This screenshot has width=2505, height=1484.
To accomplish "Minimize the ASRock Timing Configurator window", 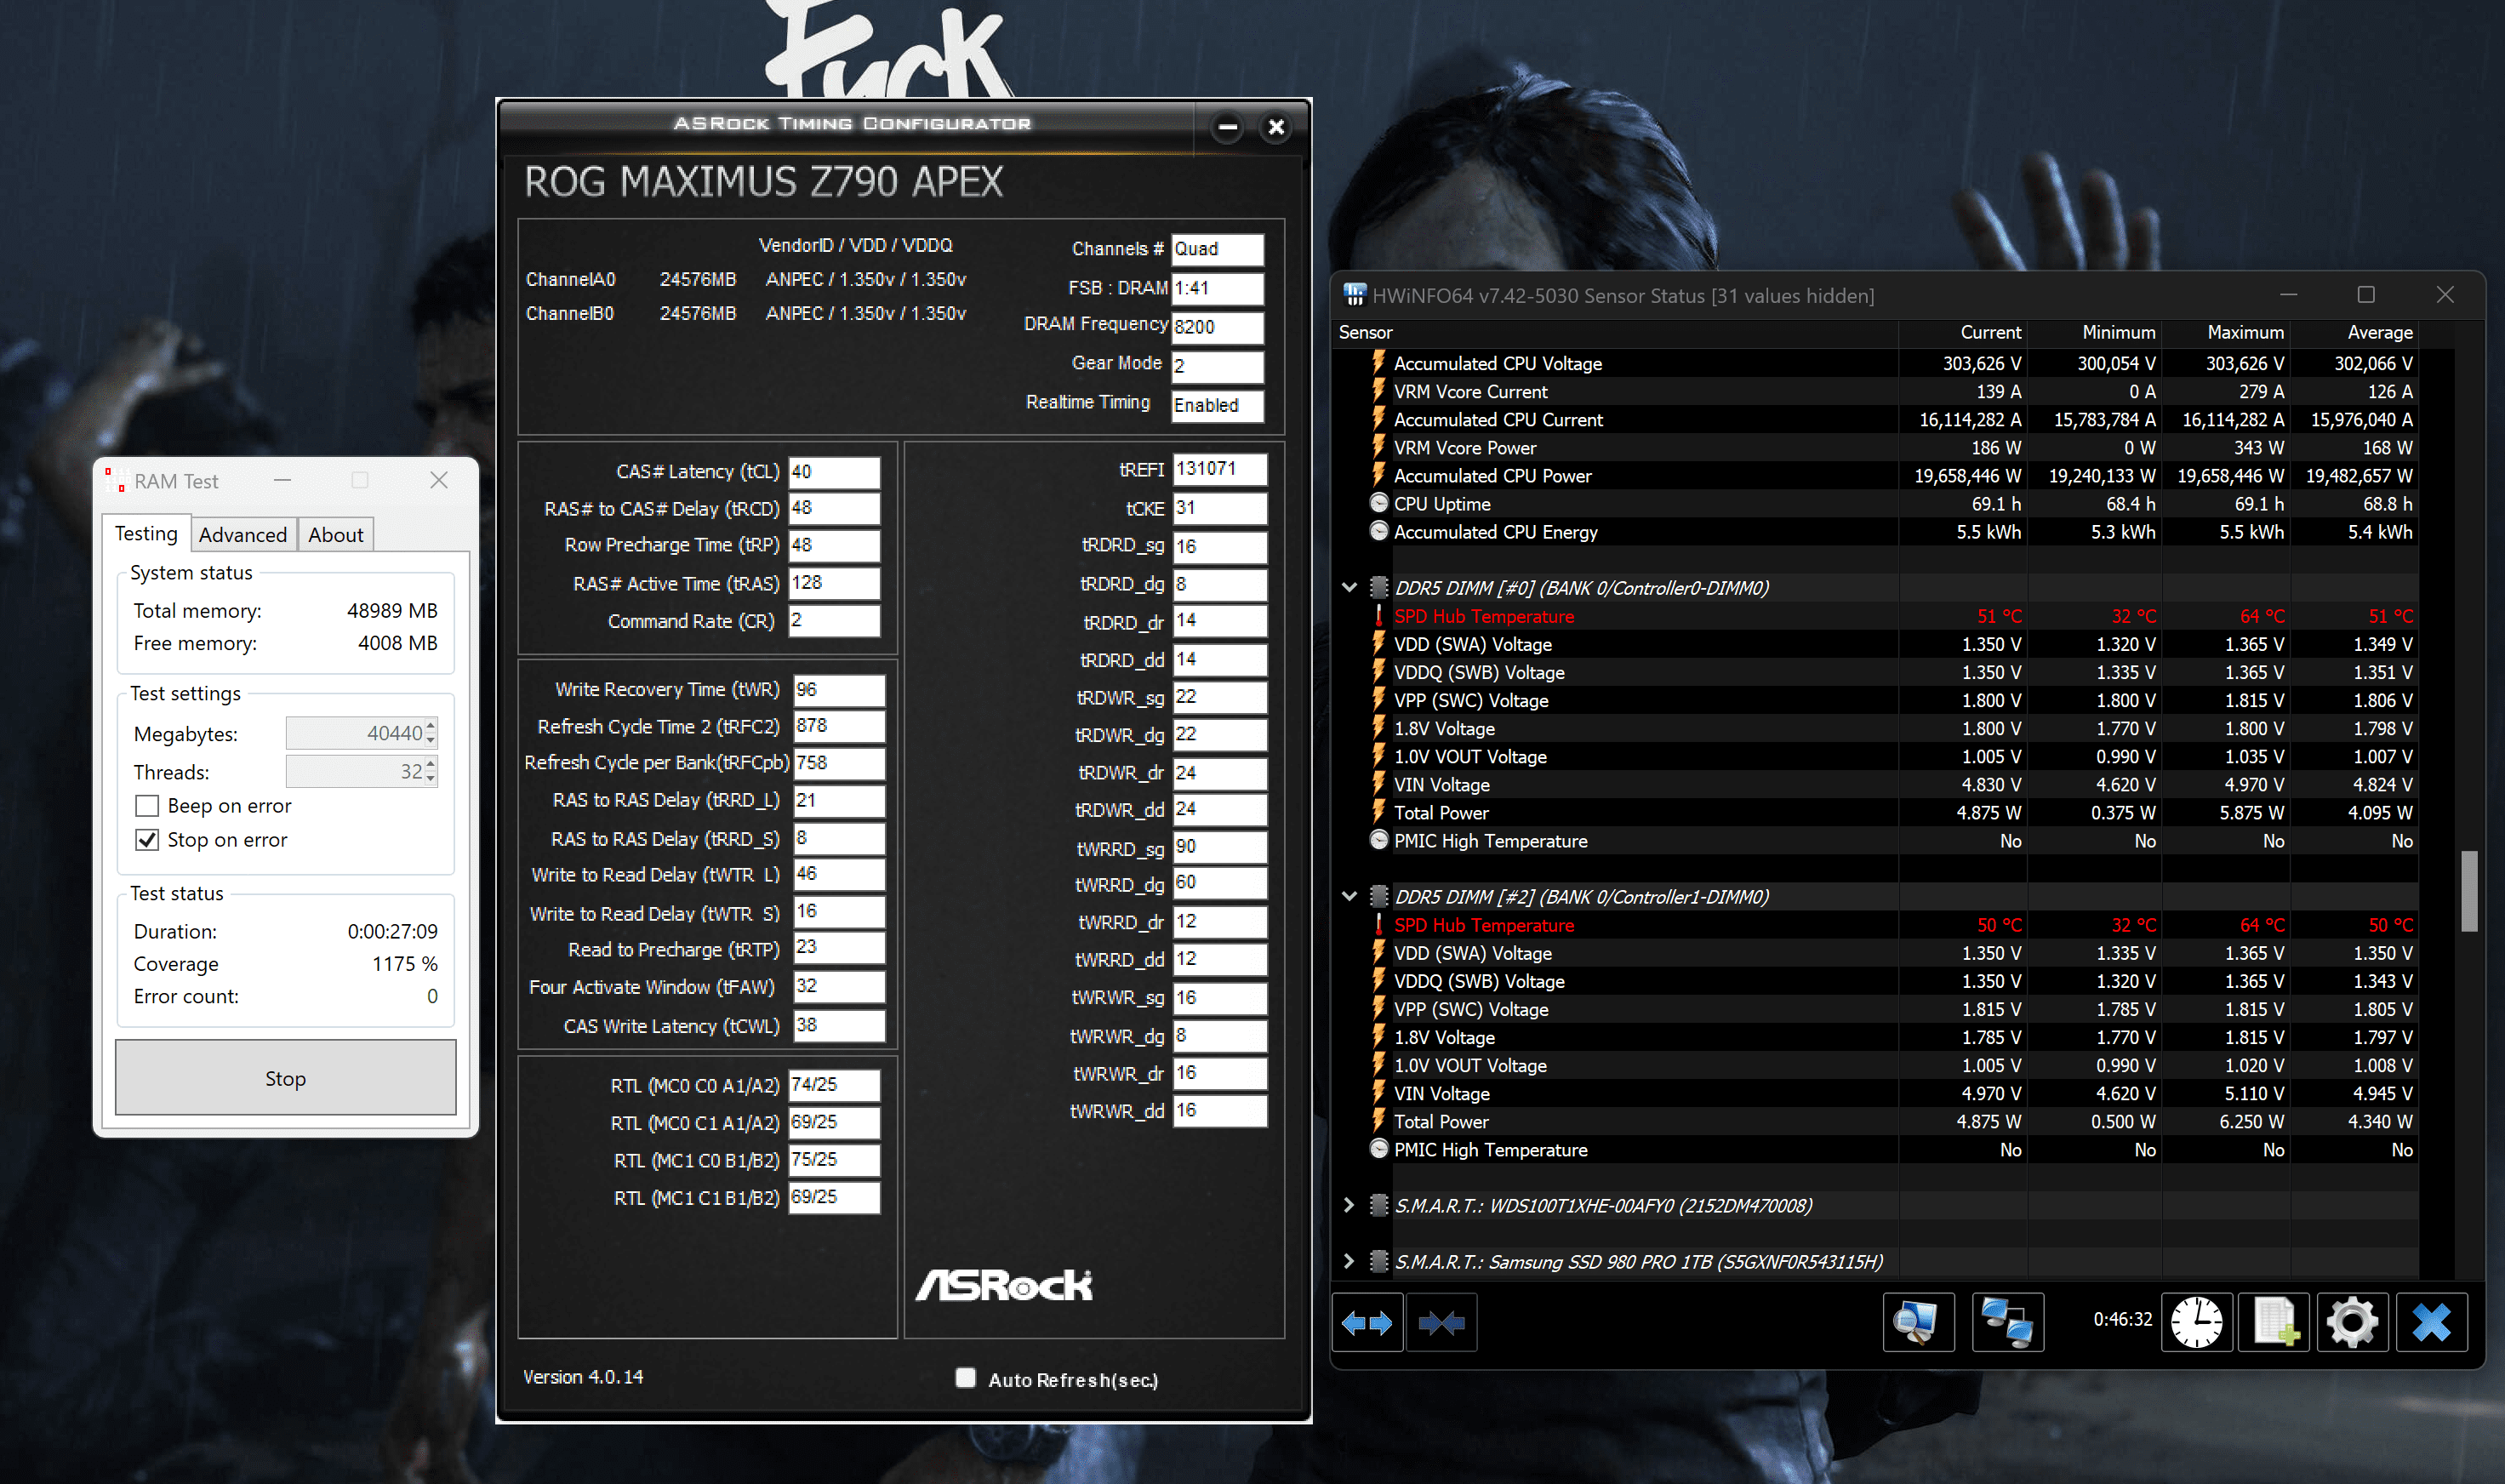I will (1227, 127).
